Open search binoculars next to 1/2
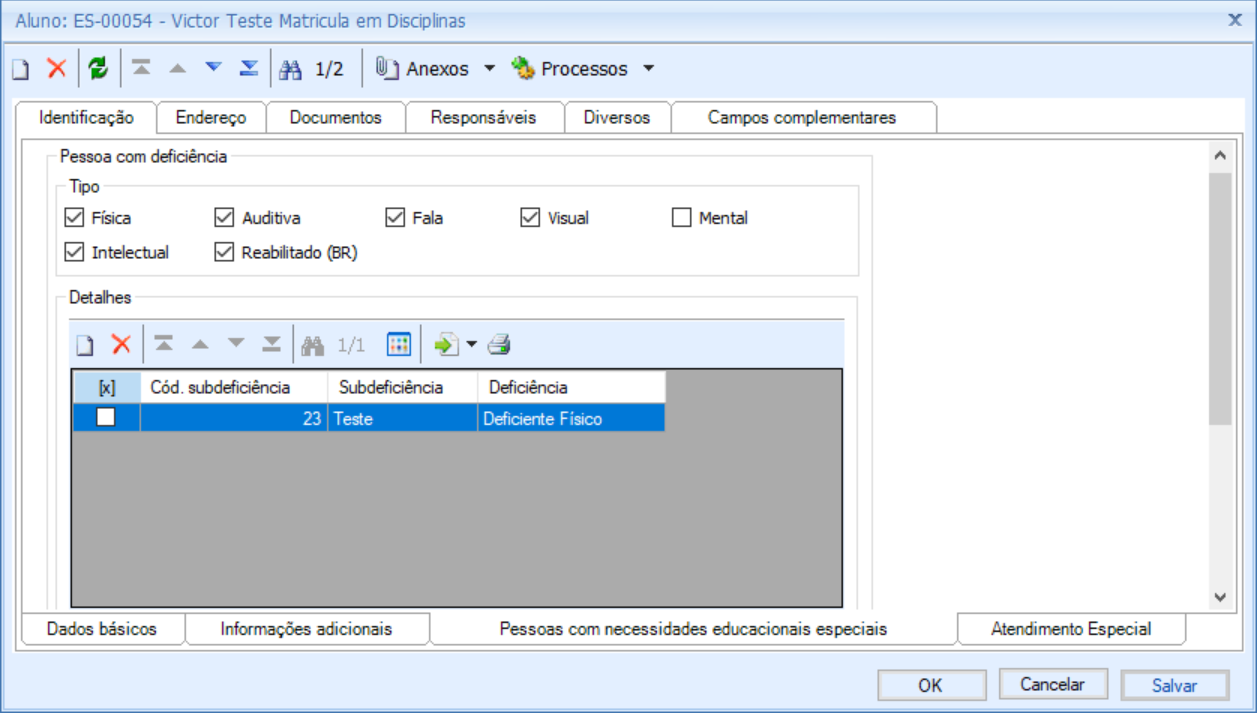 pyautogui.click(x=290, y=69)
